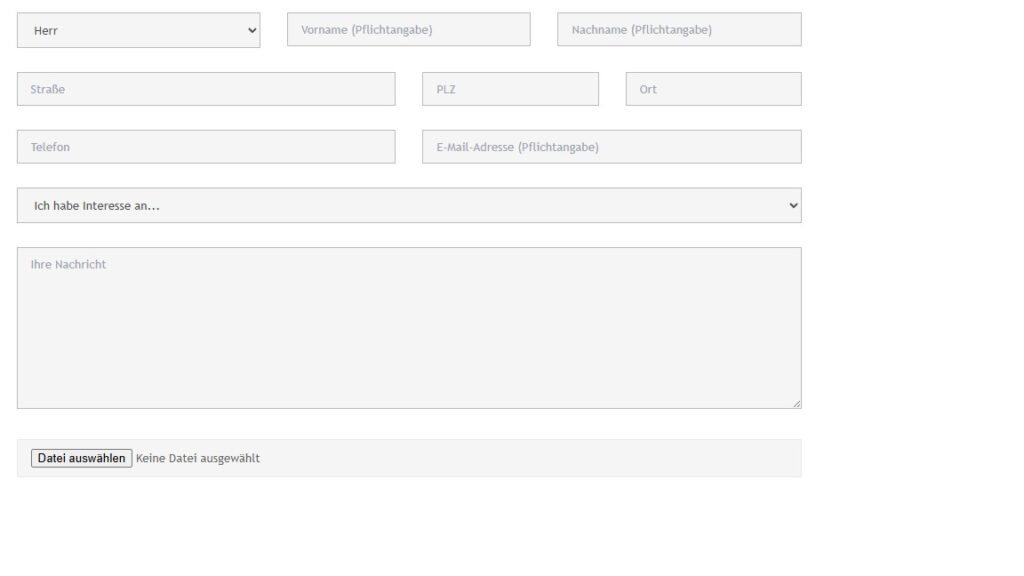Click the "Herr" text in the salutation box
This screenshot has height=576, width=1024.
pyautogui.click(x=46, y=31)
